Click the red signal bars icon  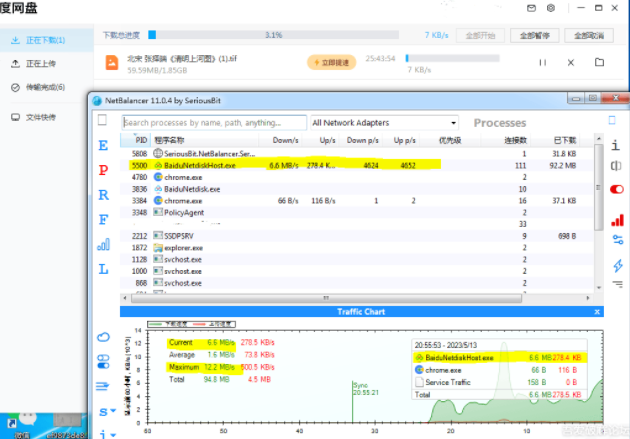(x=616, y=218)
